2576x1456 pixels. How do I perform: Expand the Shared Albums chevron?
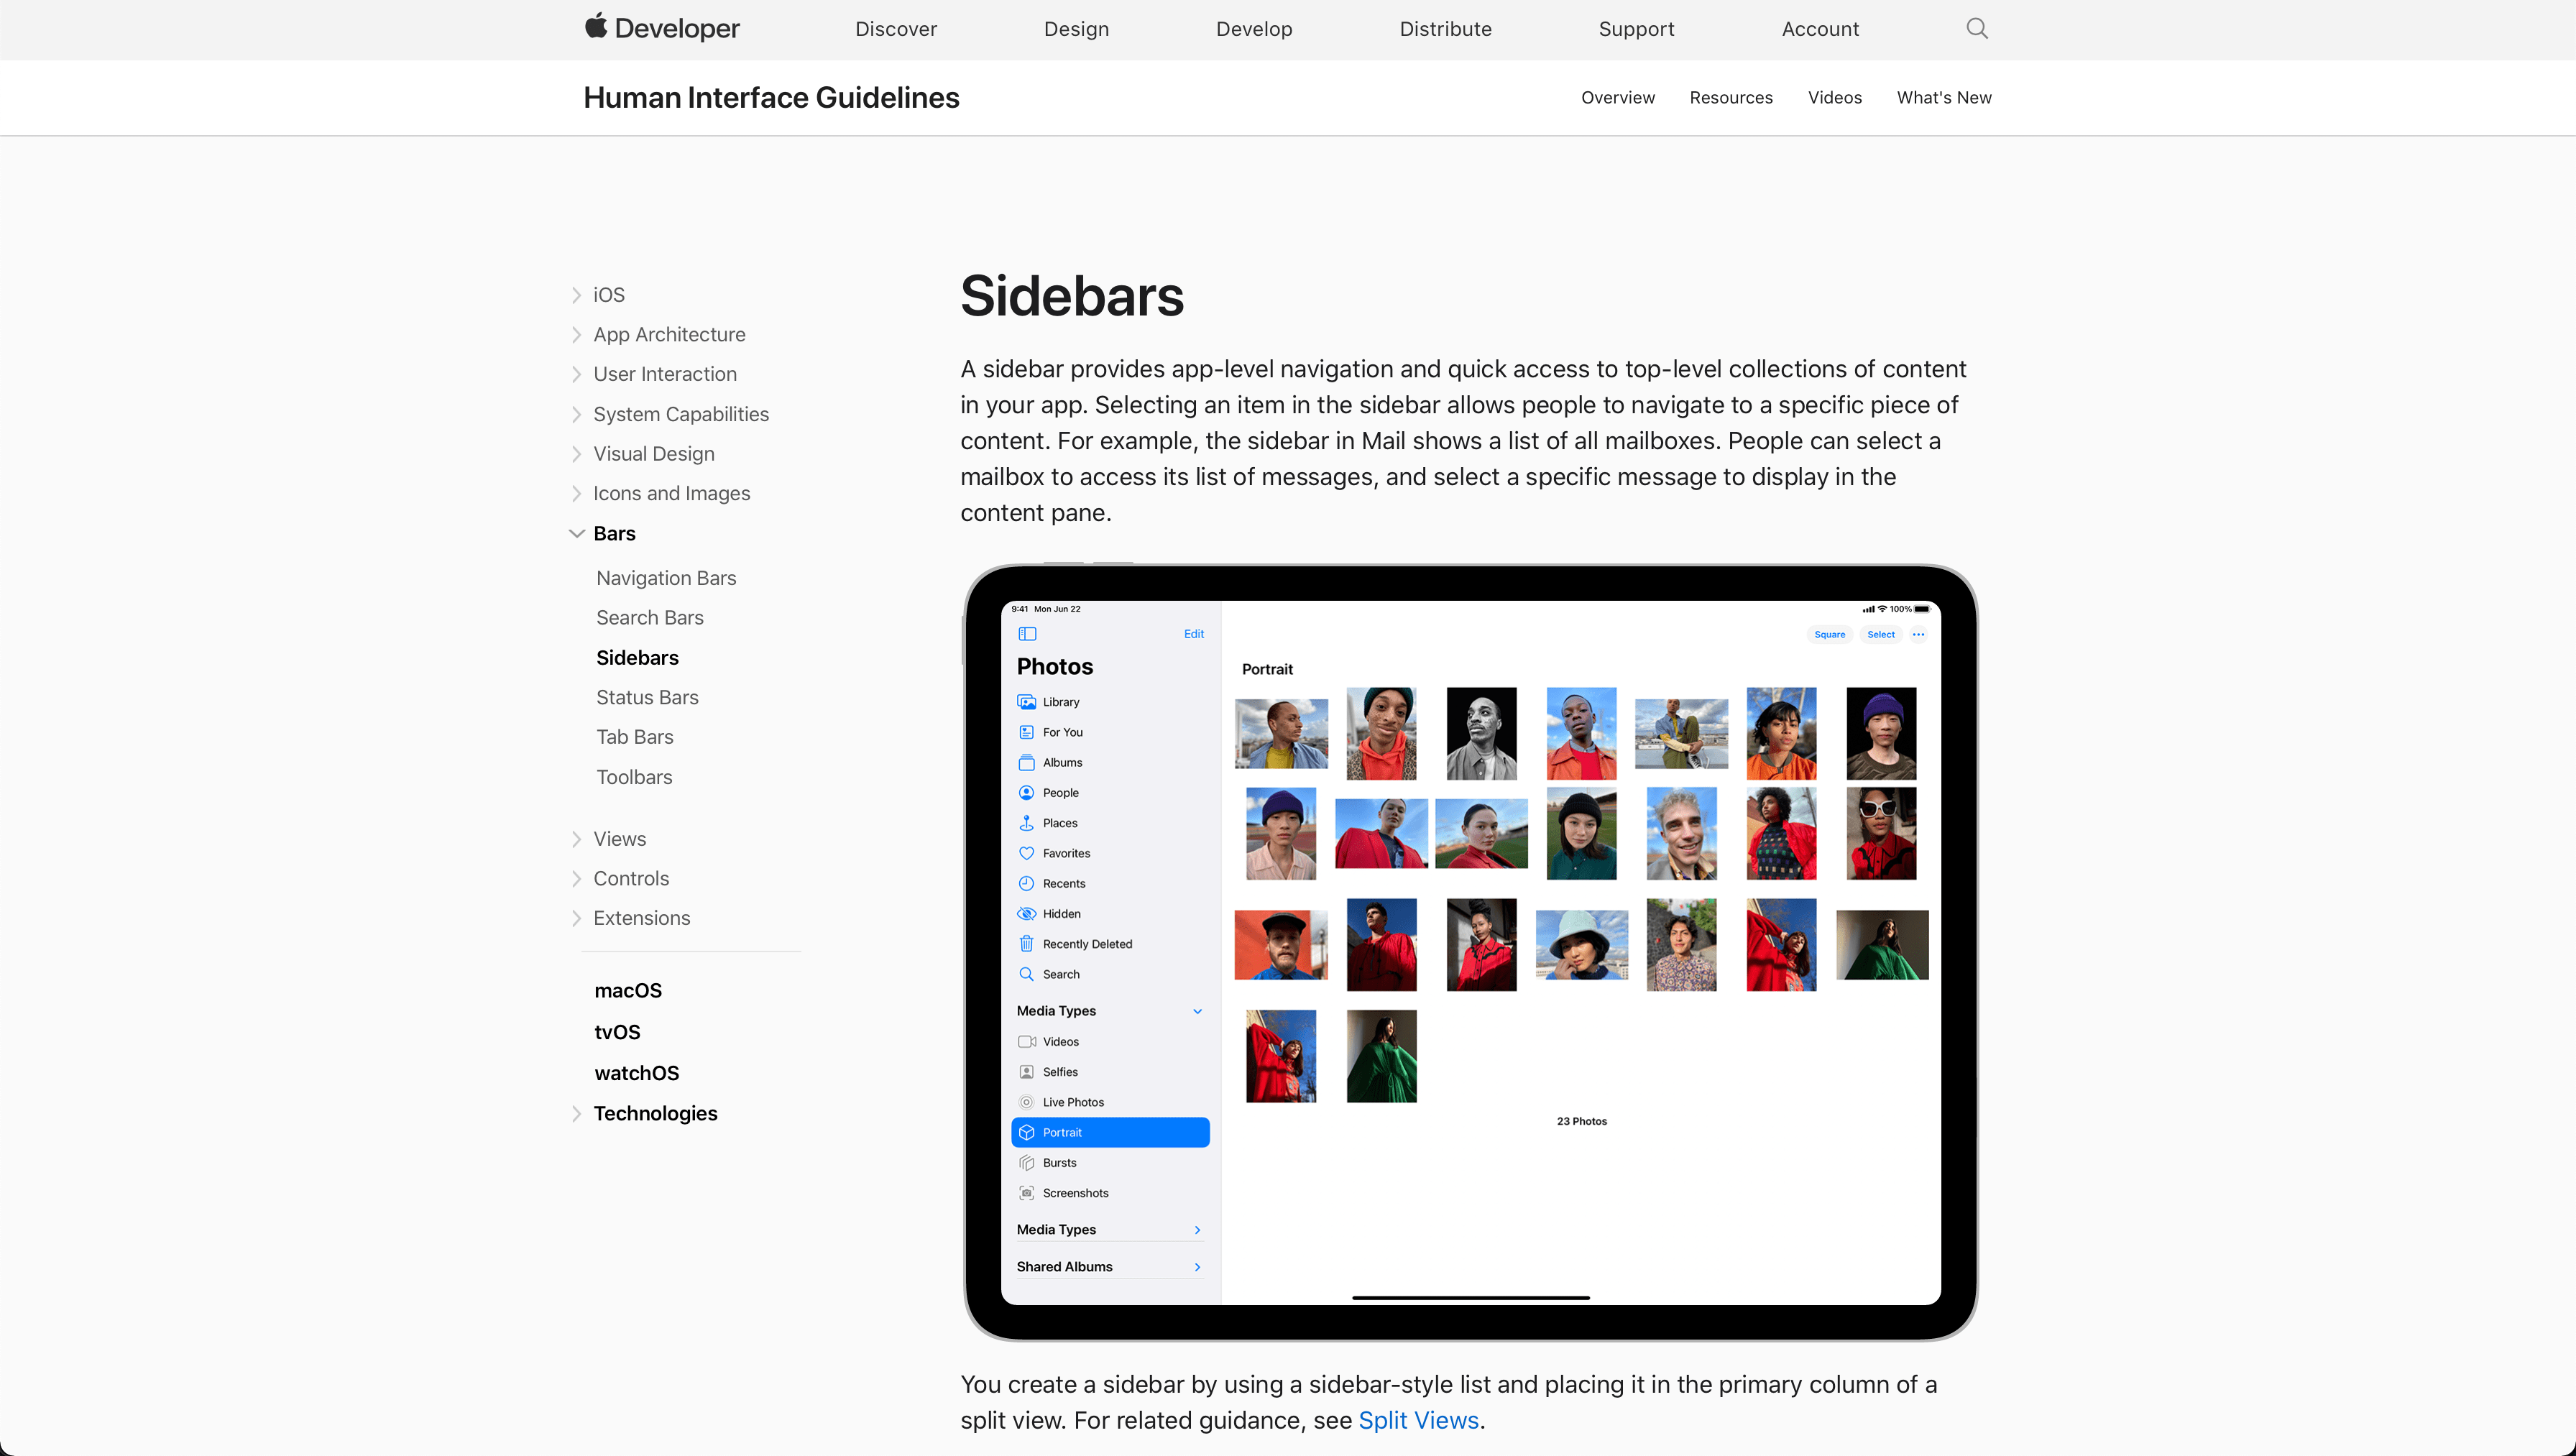[1197, 1267]
